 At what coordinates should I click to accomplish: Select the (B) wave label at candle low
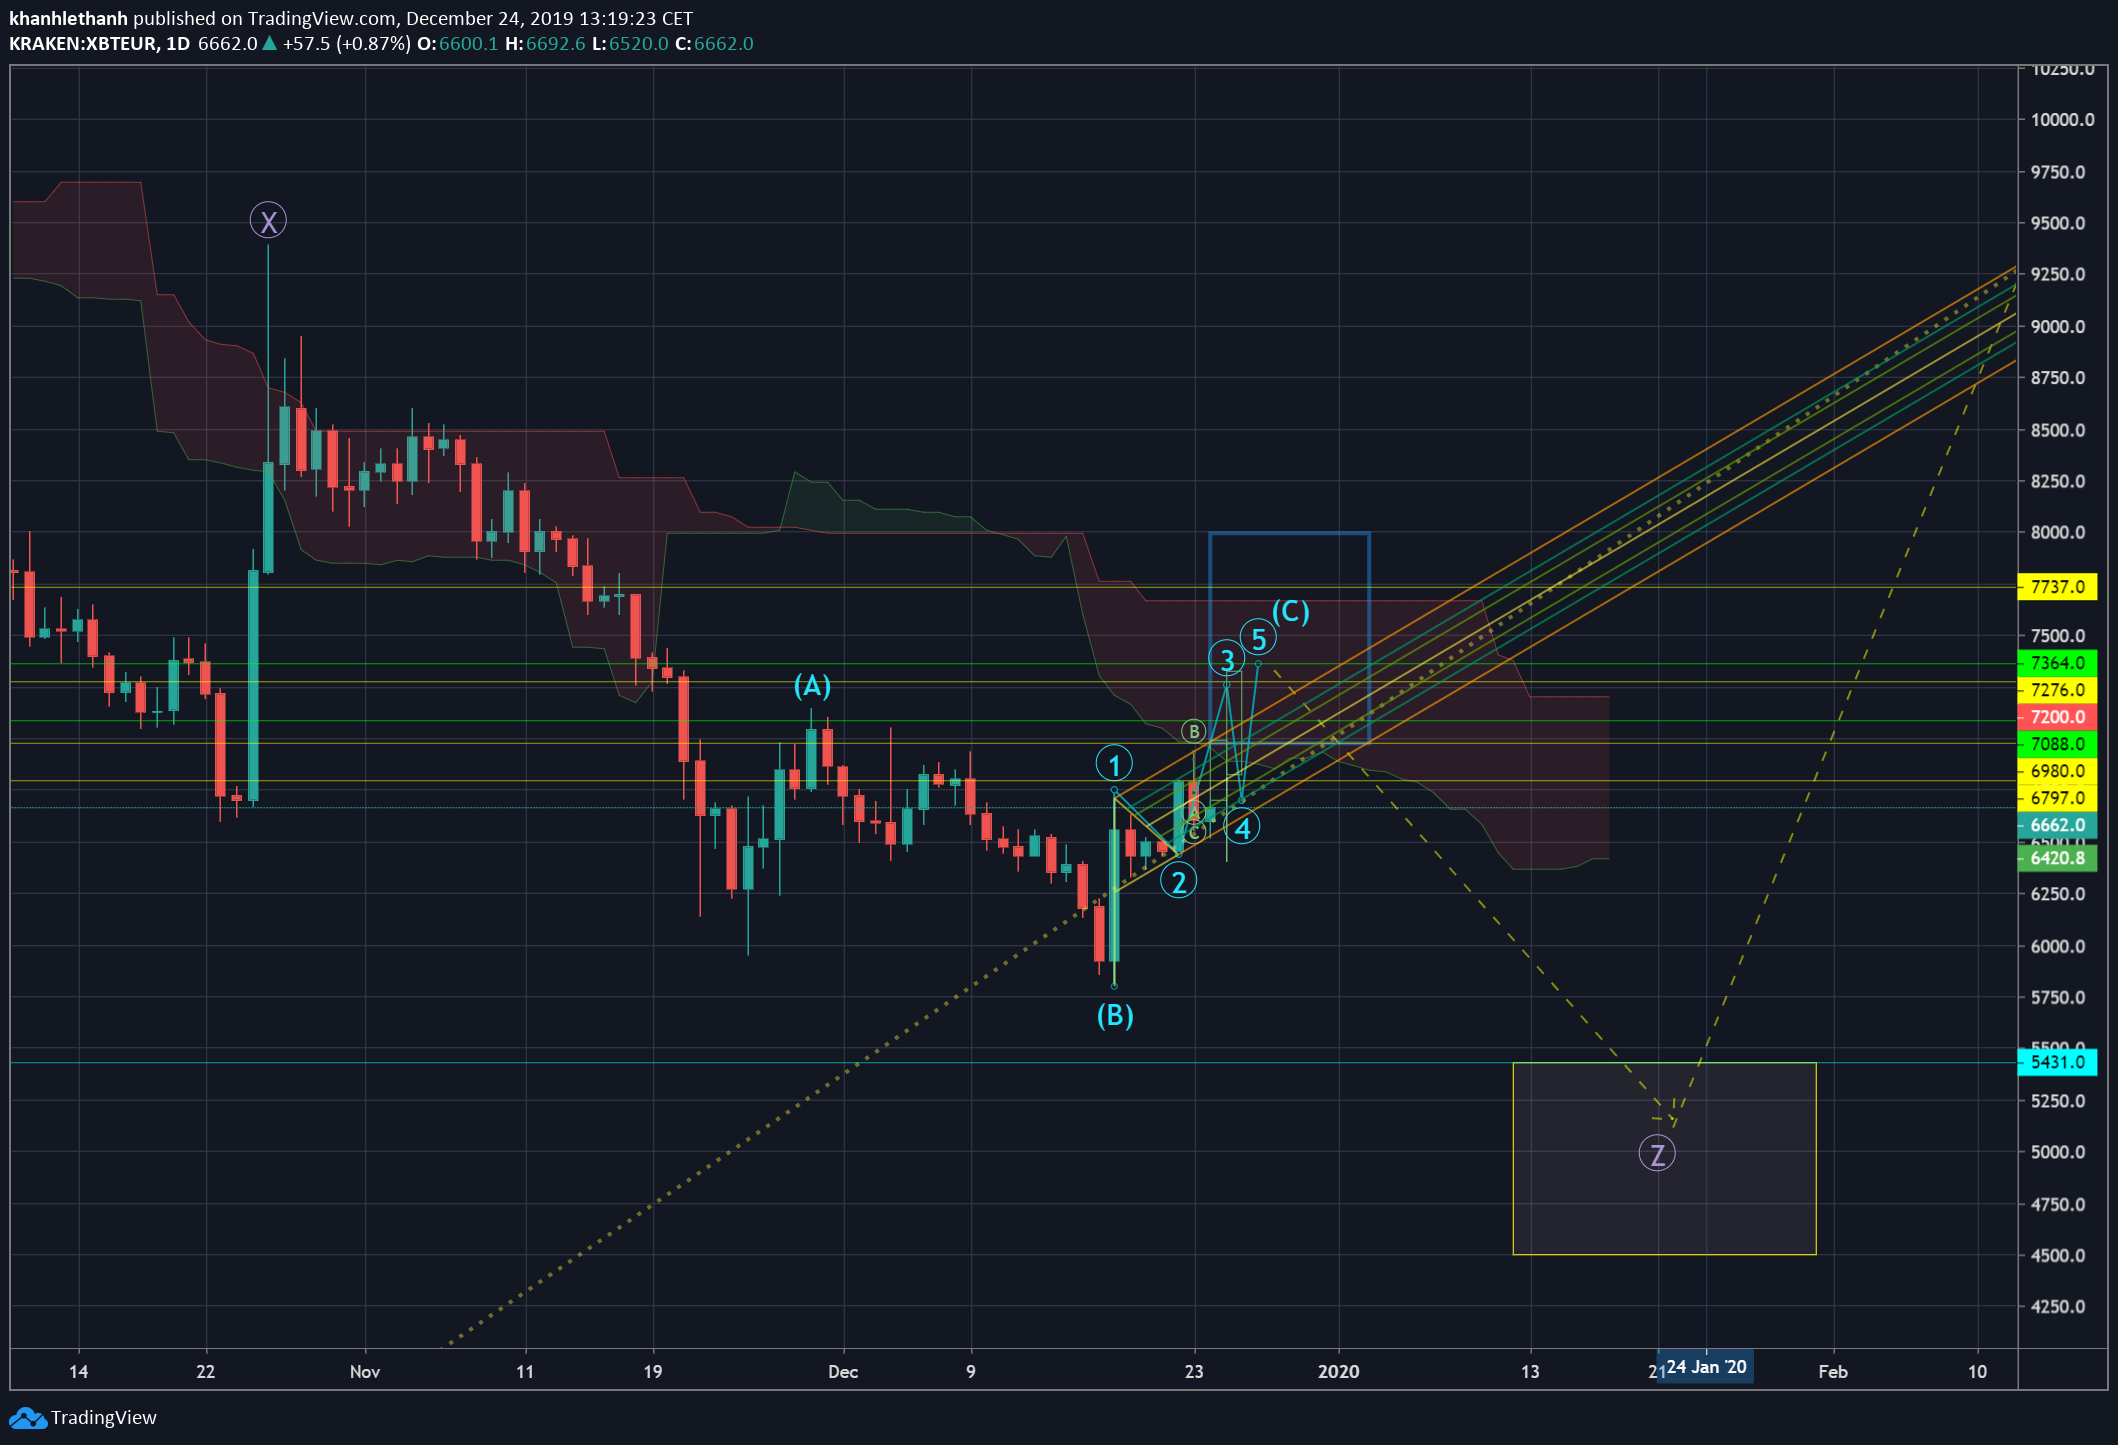(1115, 1016)
